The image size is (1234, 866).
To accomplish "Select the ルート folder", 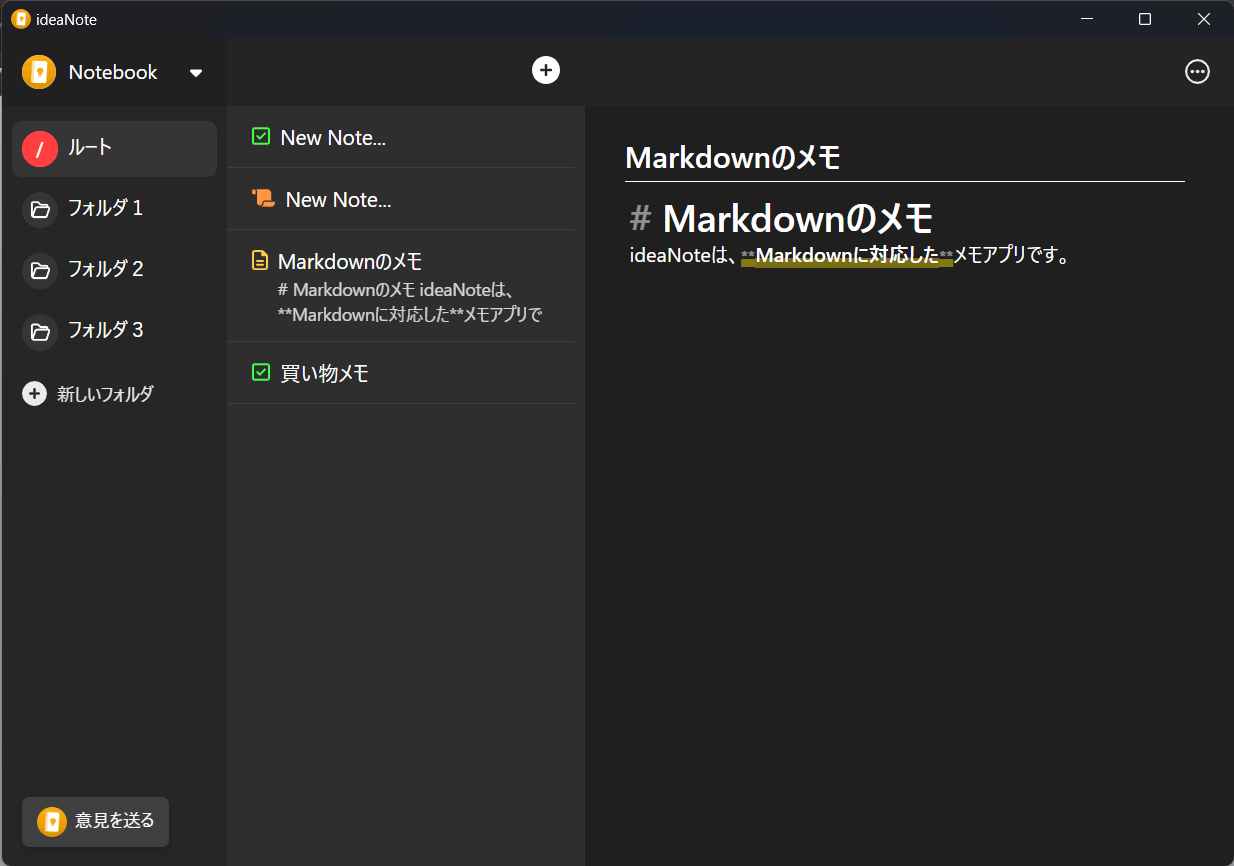I will coord(114,149).
